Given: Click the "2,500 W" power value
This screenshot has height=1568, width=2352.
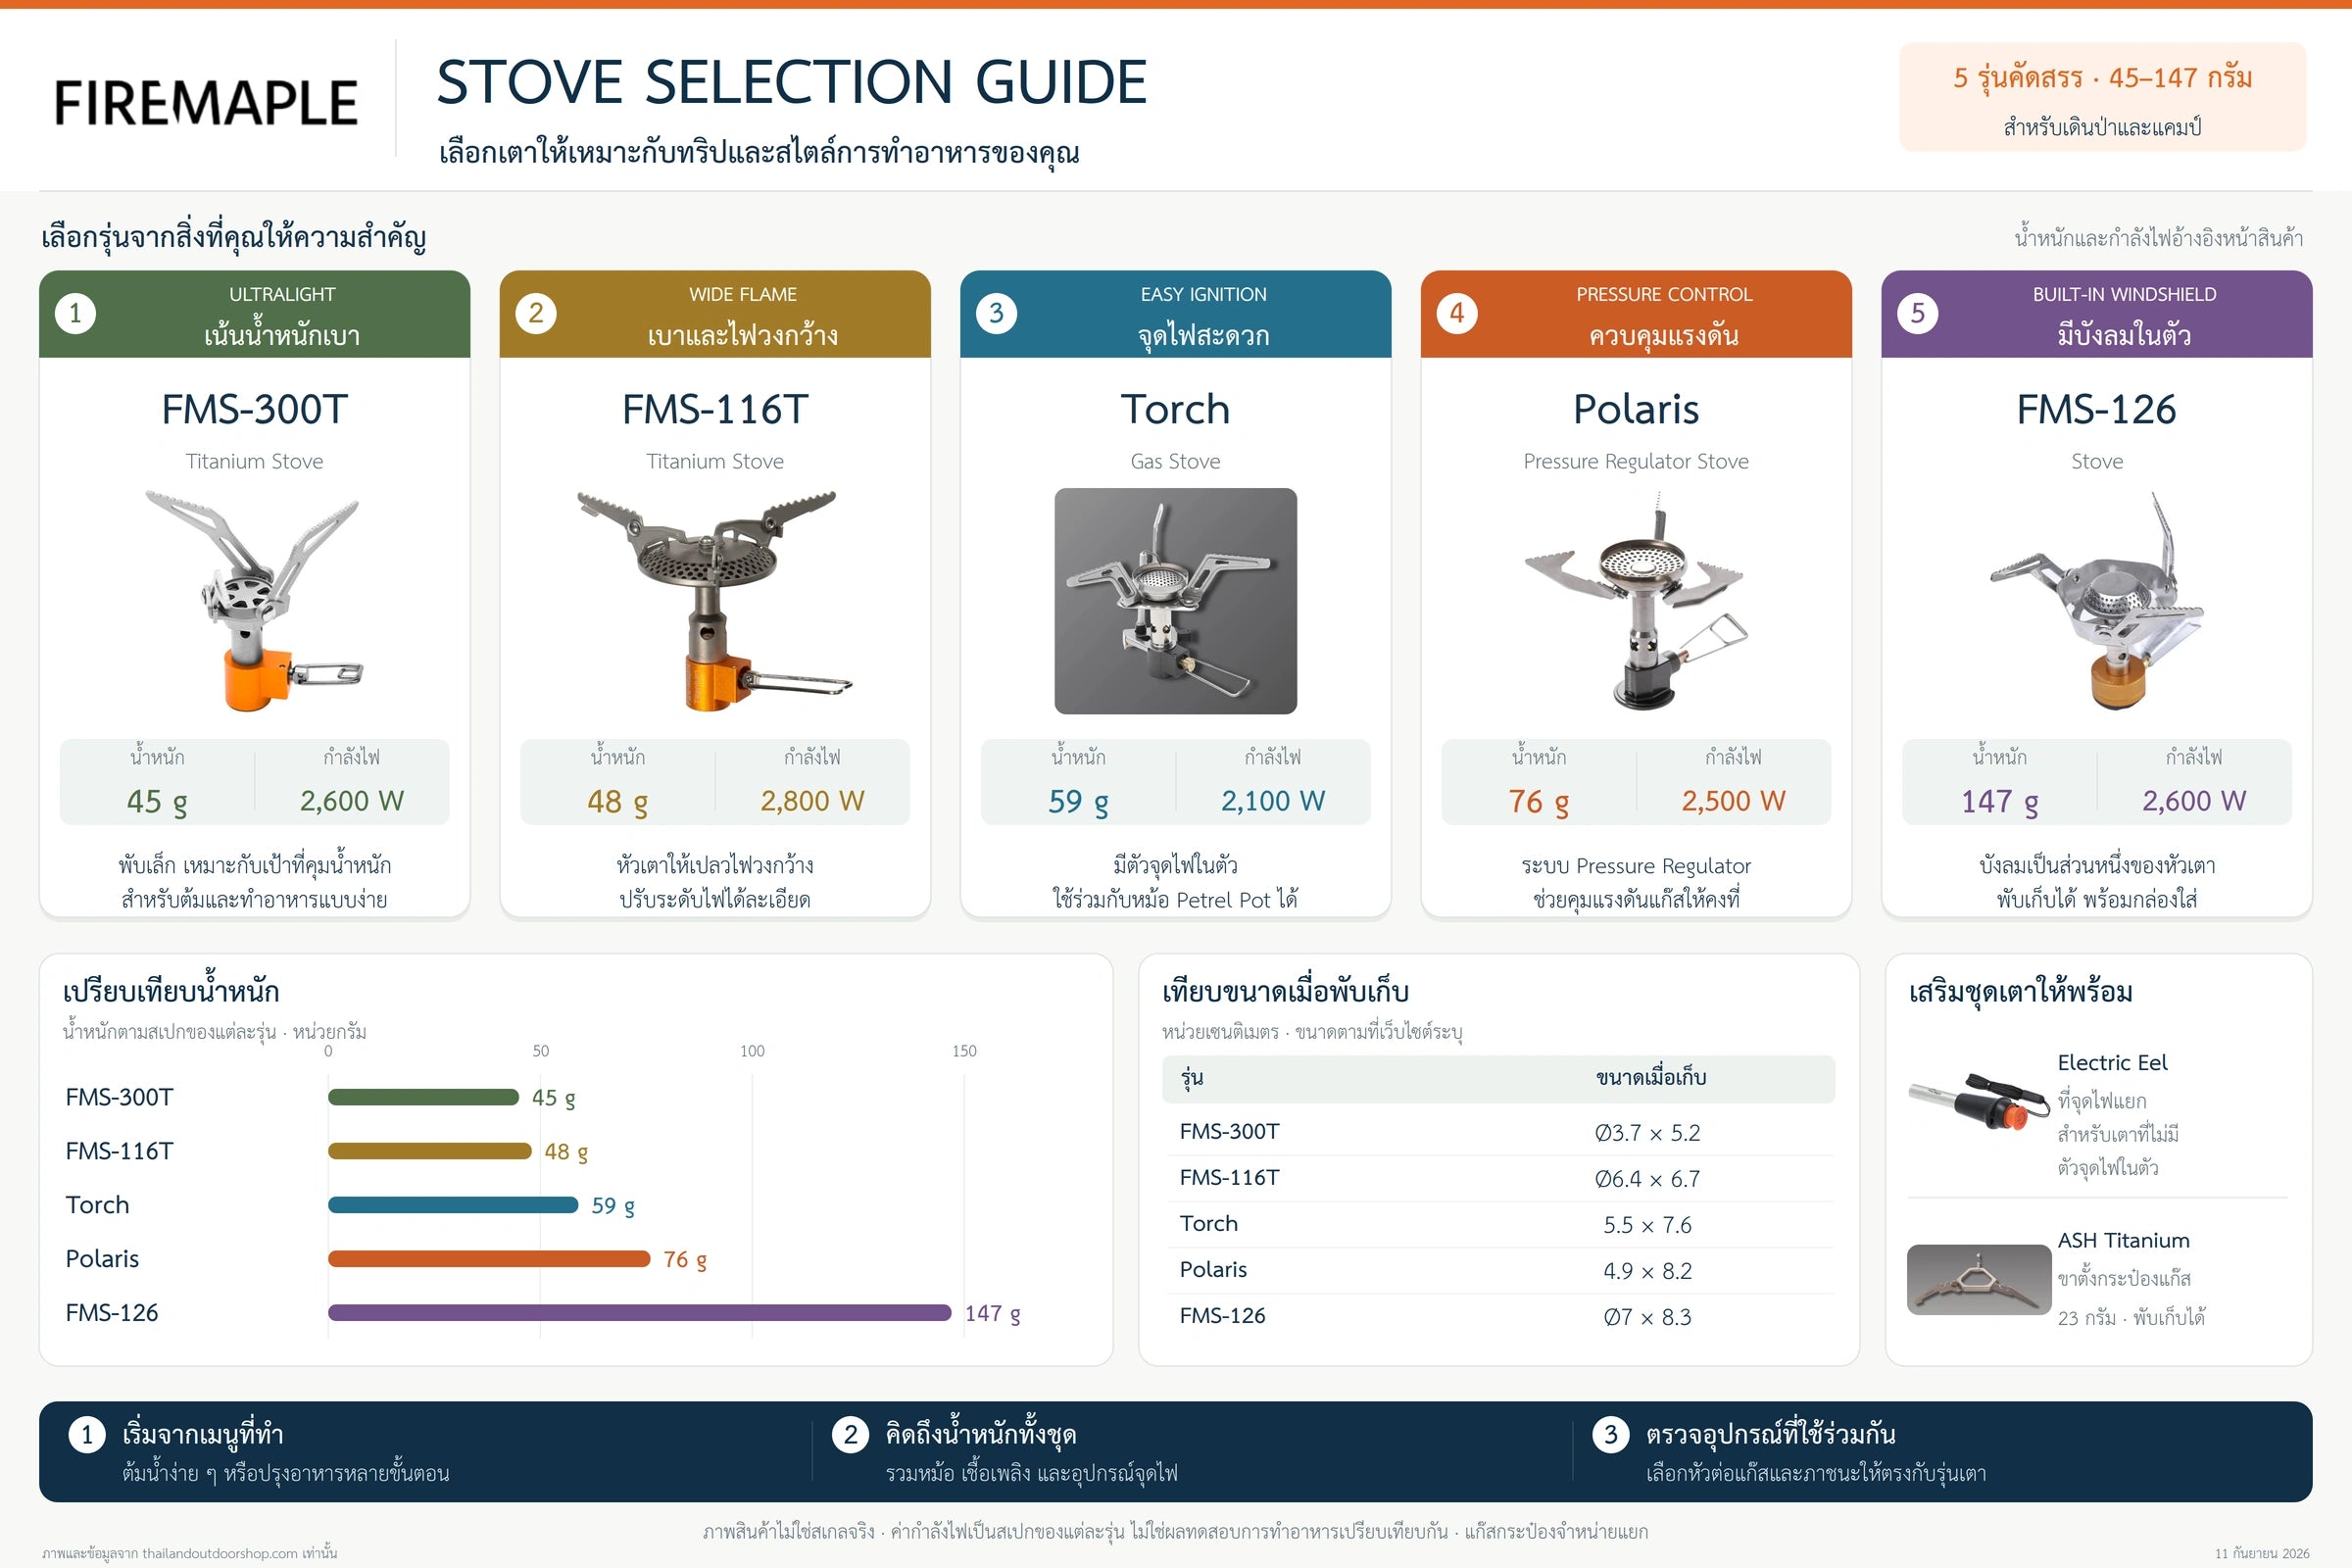Looking at the screenshot, I should [1733, 801].
